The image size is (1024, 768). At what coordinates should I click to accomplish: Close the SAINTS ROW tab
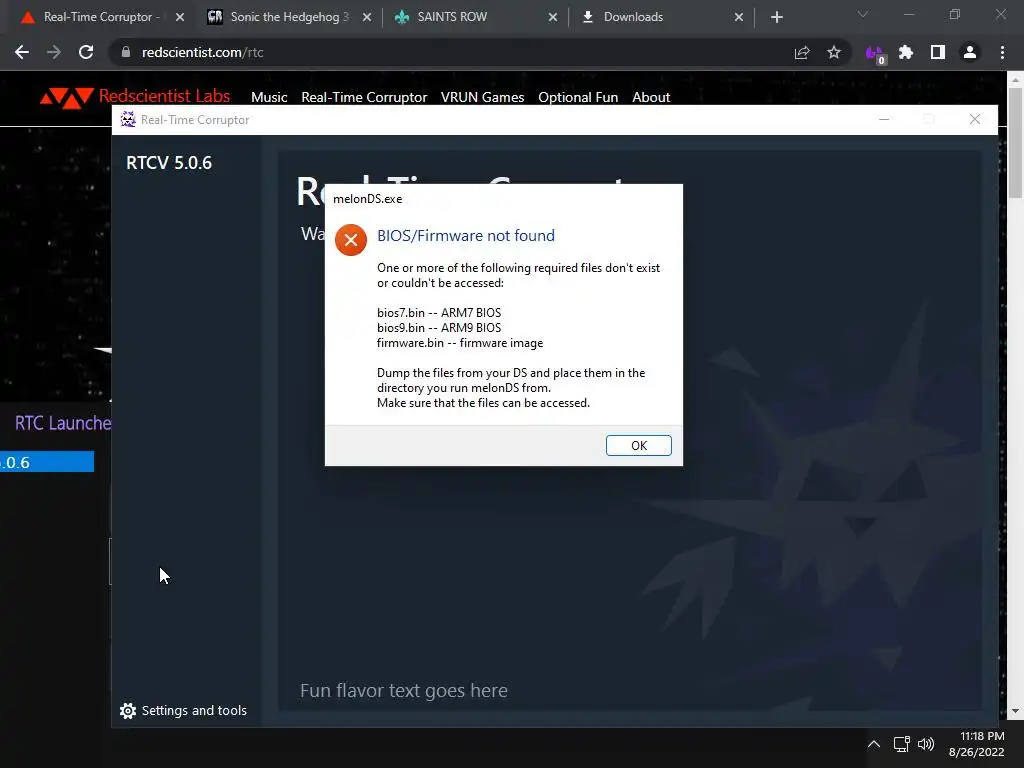pos(553,17)
